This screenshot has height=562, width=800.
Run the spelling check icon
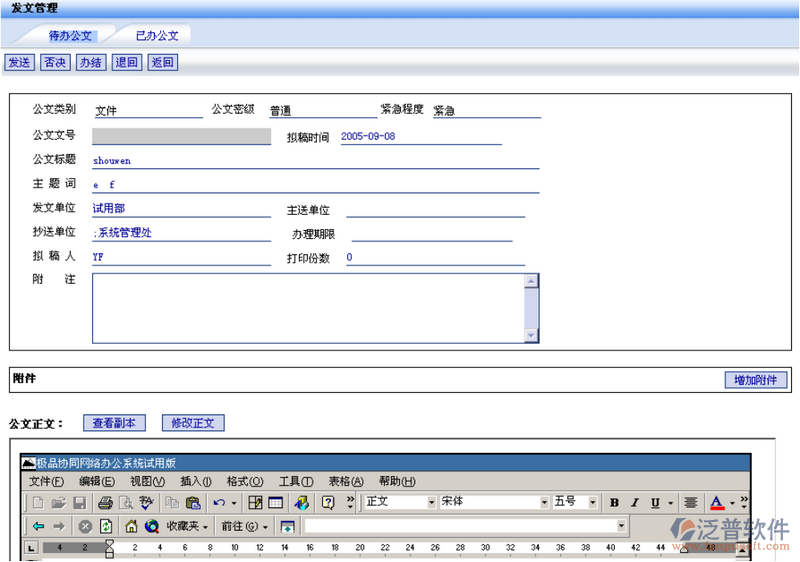point(146,503)
